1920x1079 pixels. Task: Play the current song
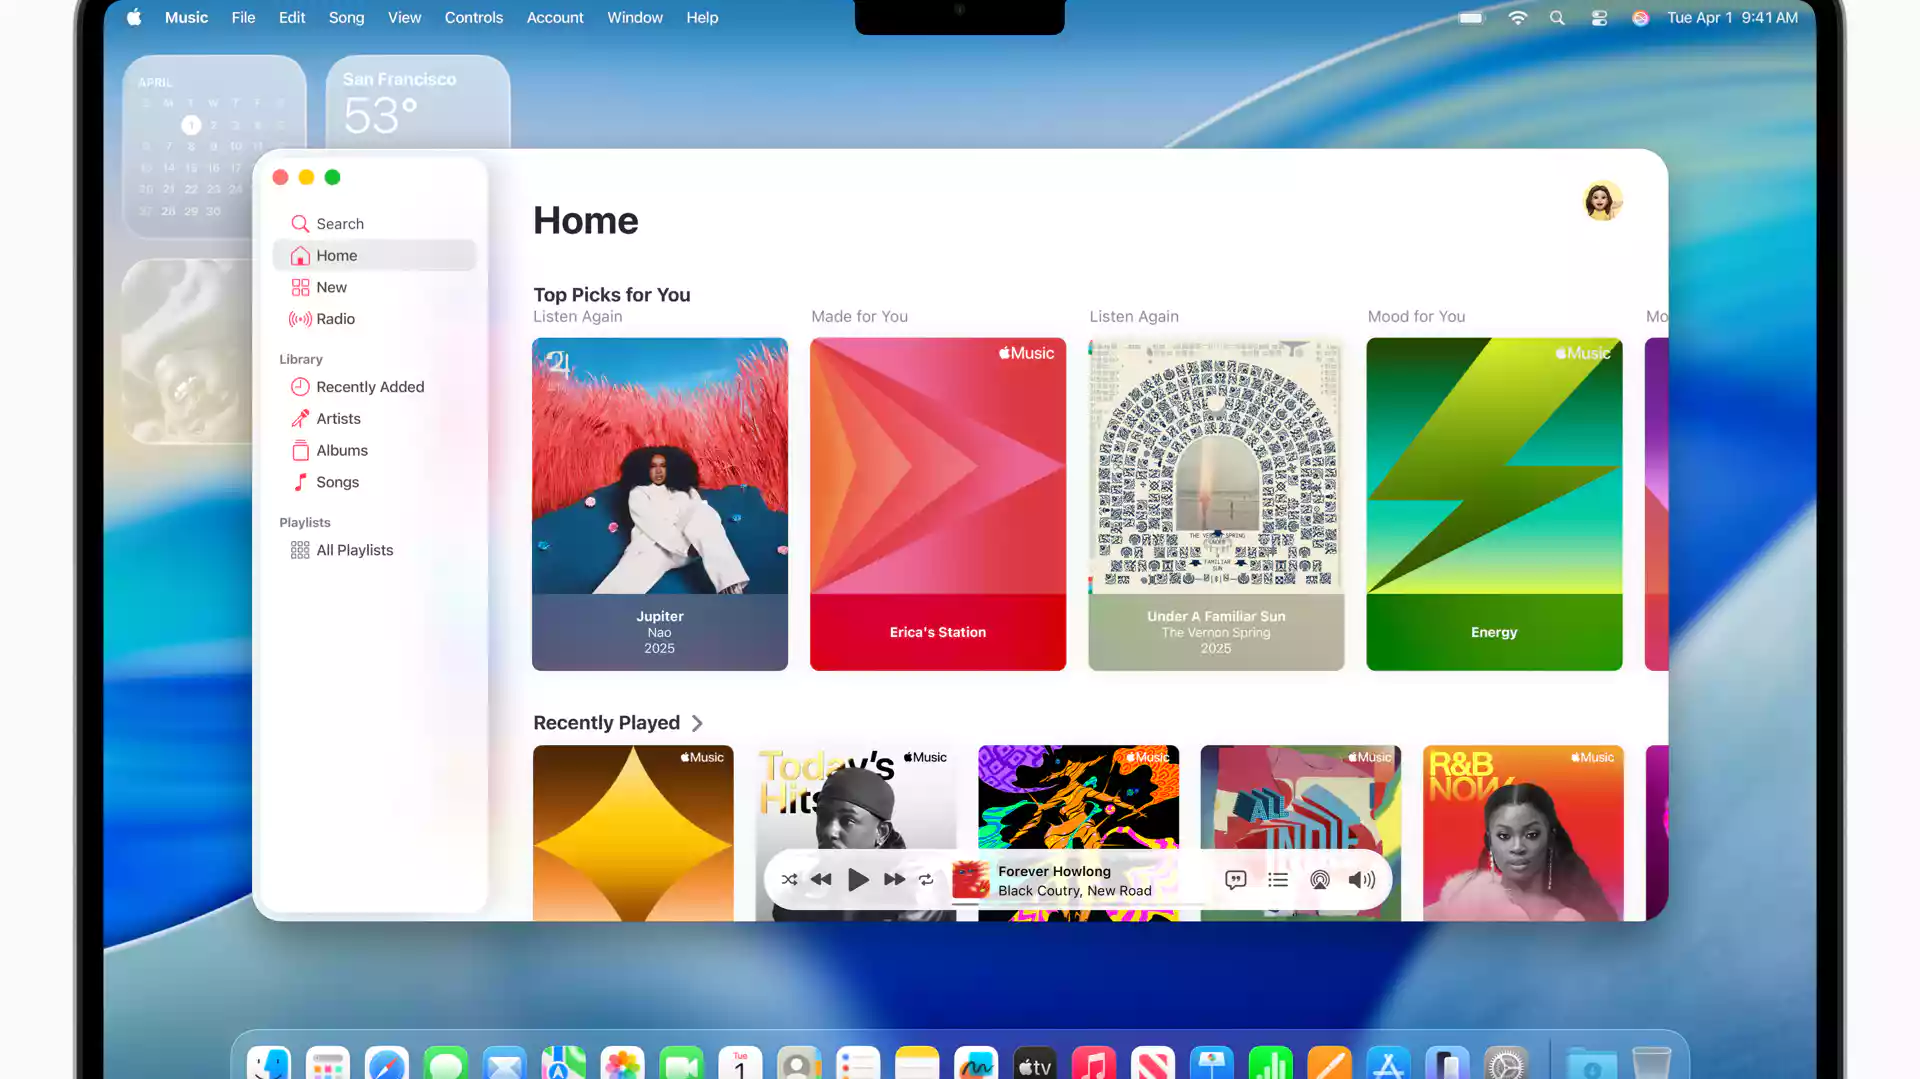(x=858, y=880)
